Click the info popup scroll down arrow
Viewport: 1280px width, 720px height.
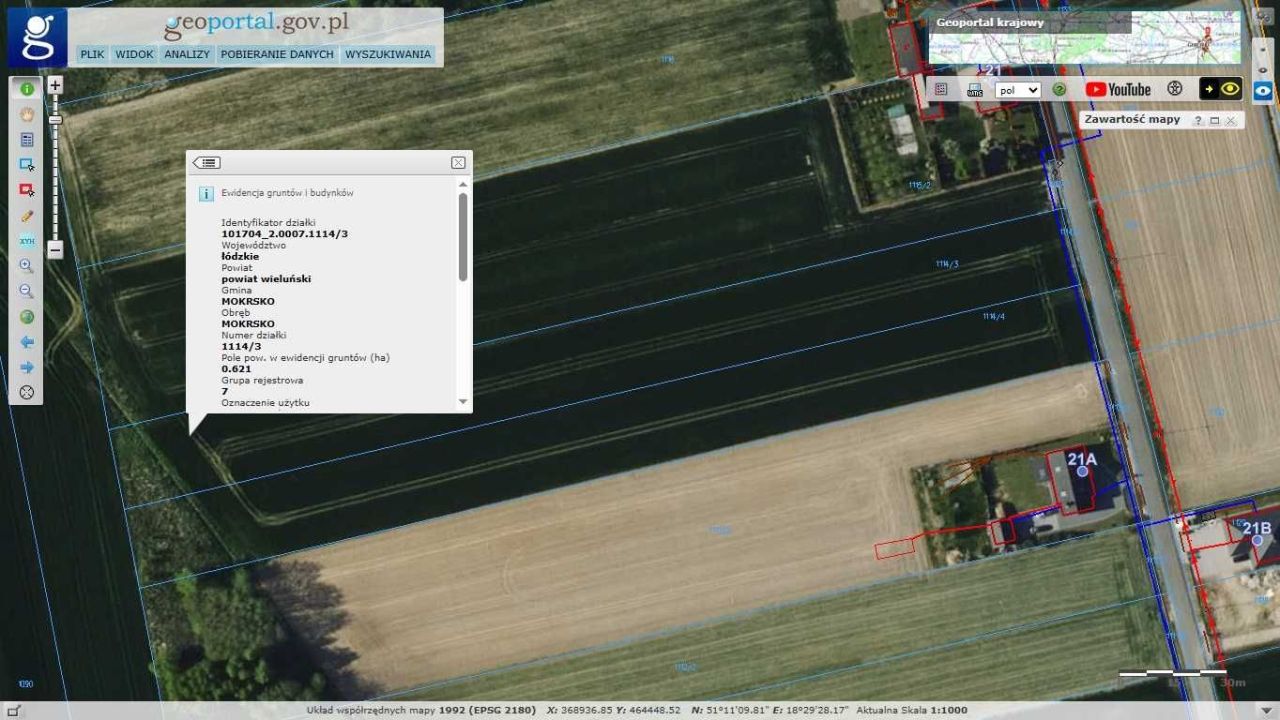point(463,401)
